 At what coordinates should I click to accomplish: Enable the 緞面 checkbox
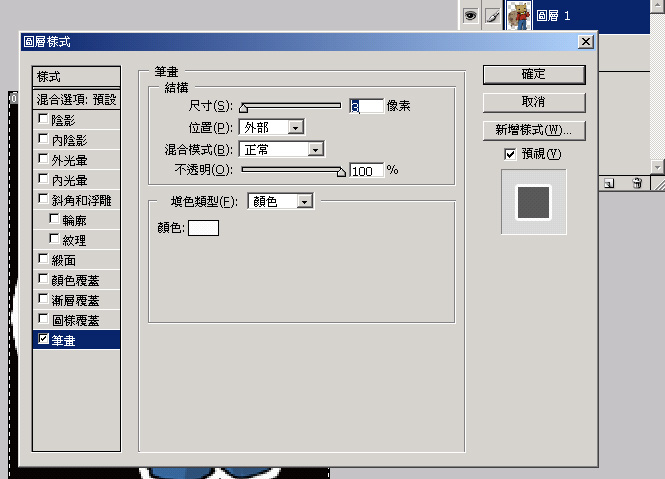(43, 258)
